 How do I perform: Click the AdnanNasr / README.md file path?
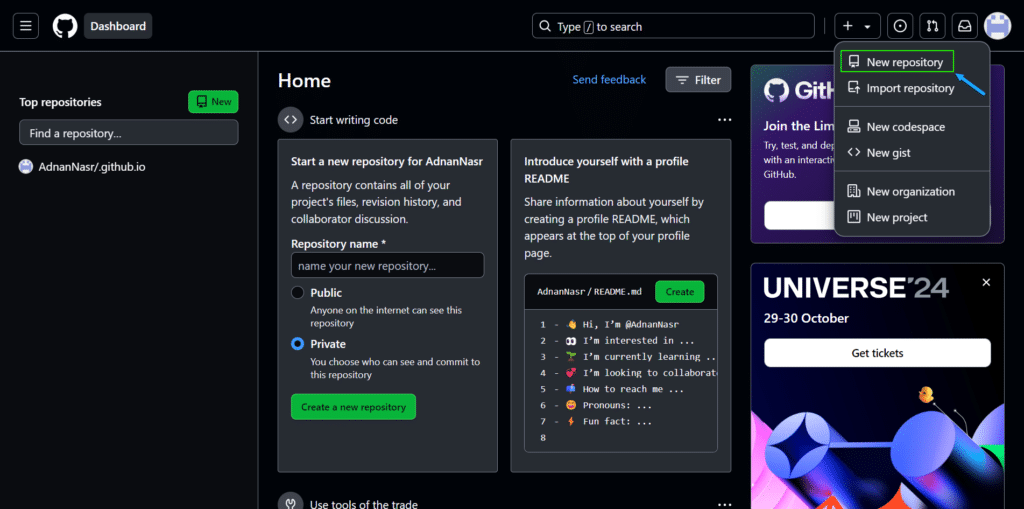coord(588,291)
